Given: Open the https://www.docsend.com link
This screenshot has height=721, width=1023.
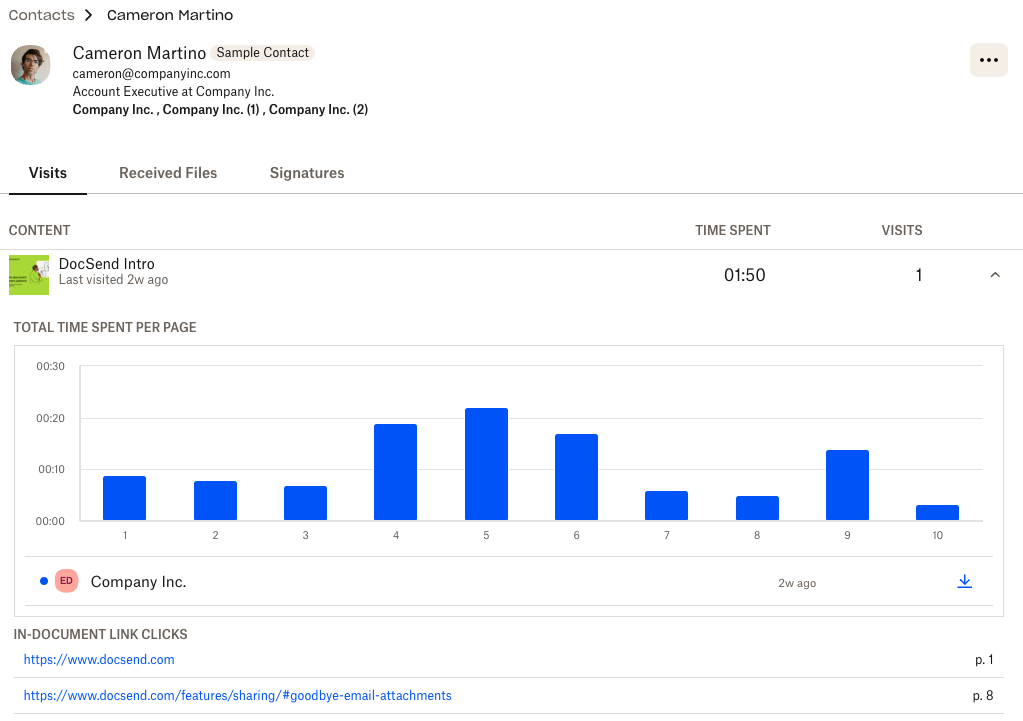Looking at the screenshot, I should [x=99, y=660].
